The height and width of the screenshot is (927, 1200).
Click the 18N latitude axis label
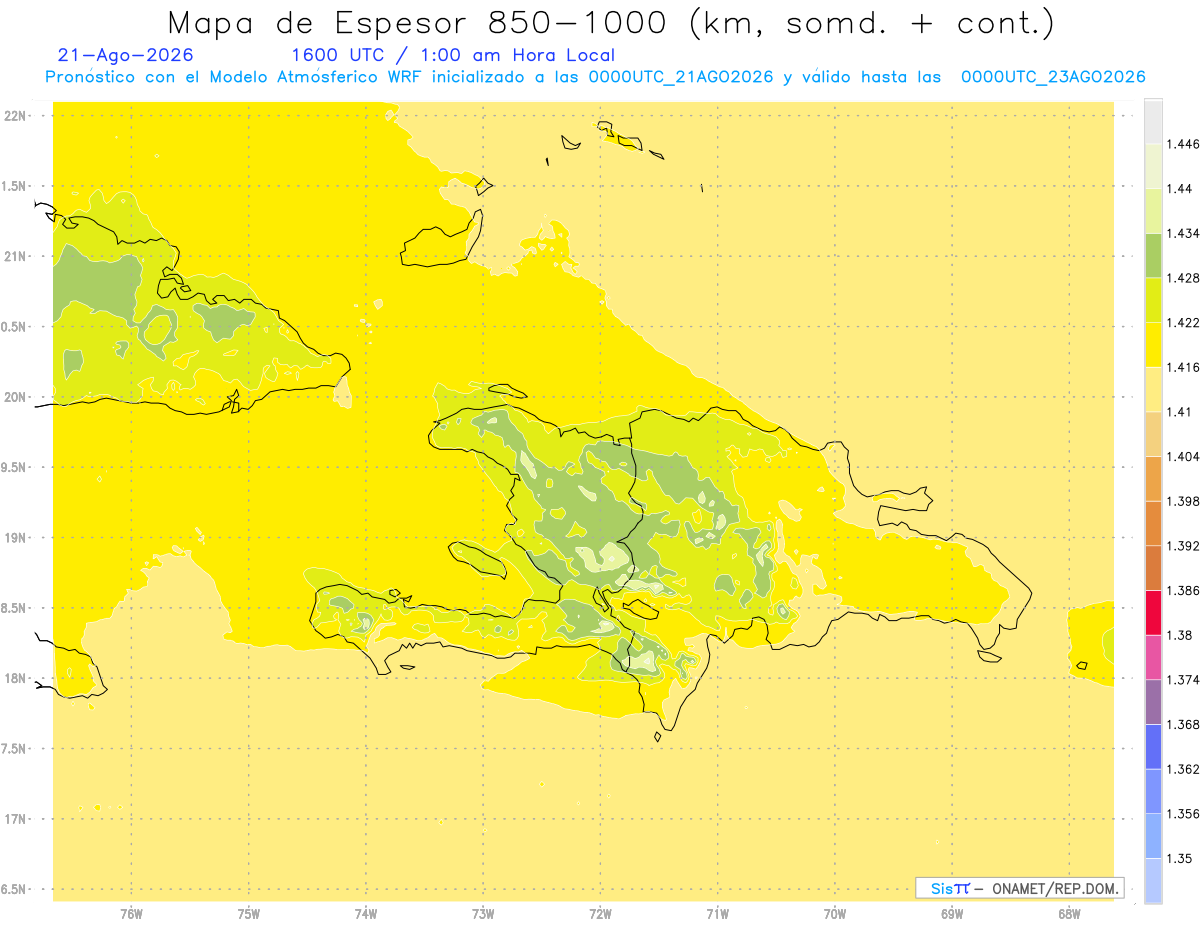[x=14, y=678]
